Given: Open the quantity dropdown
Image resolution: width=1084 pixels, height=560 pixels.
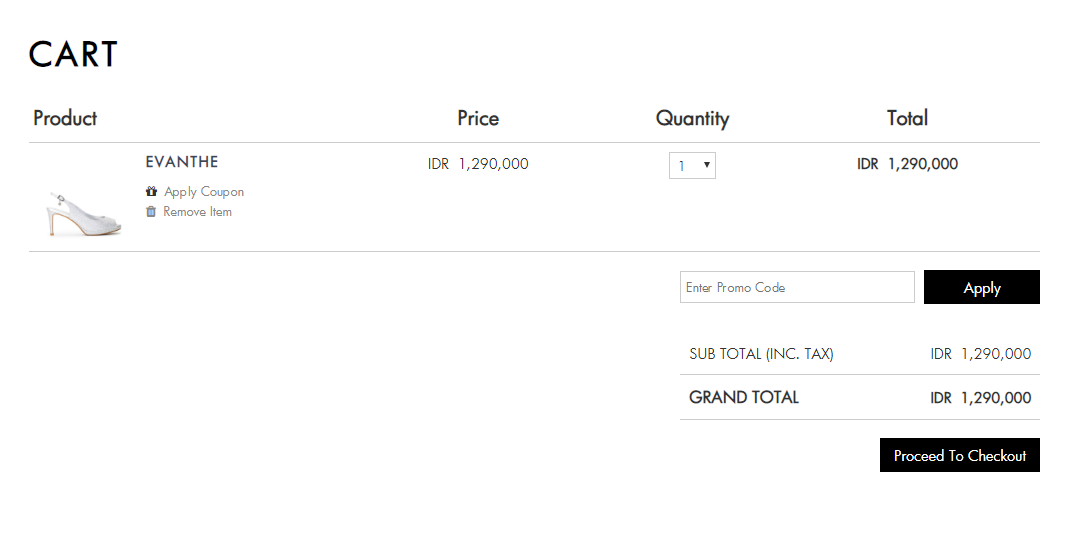Looking at the screenshot, I should [x=692, y=166].
